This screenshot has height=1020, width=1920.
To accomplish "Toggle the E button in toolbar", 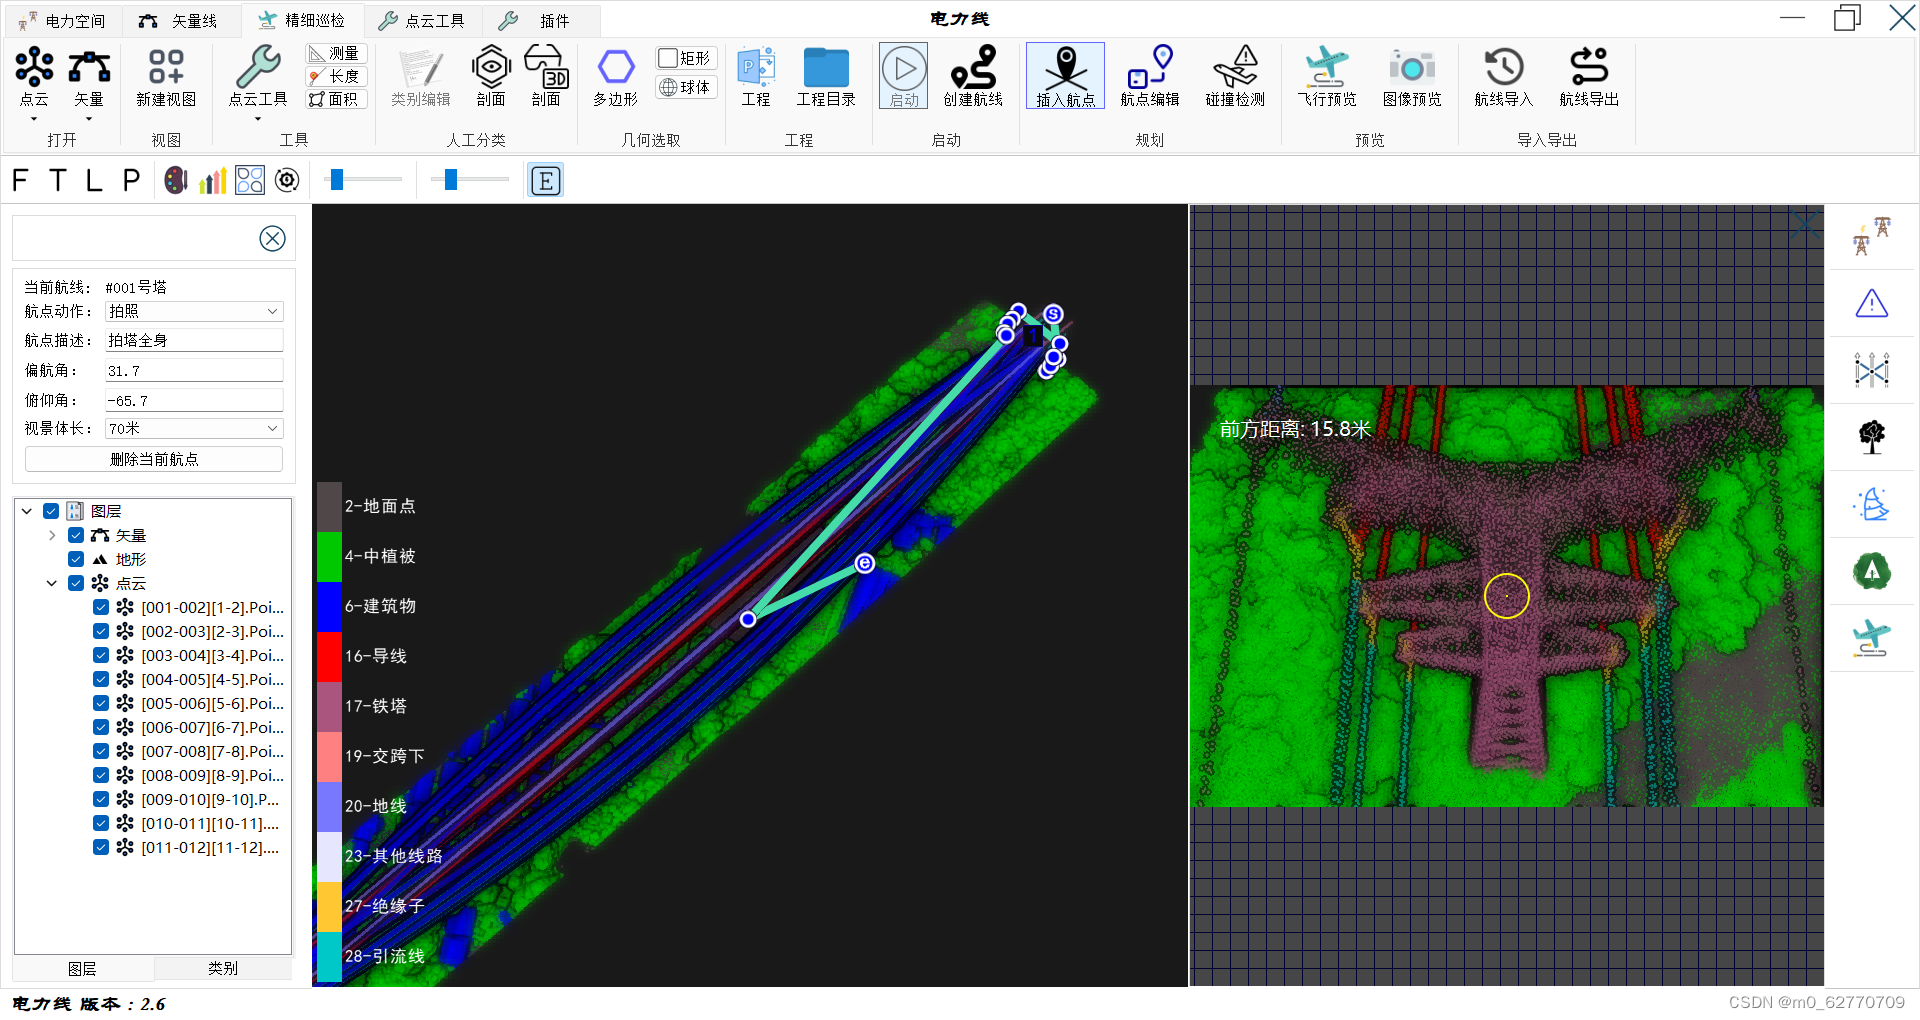I will pos(545,181).
